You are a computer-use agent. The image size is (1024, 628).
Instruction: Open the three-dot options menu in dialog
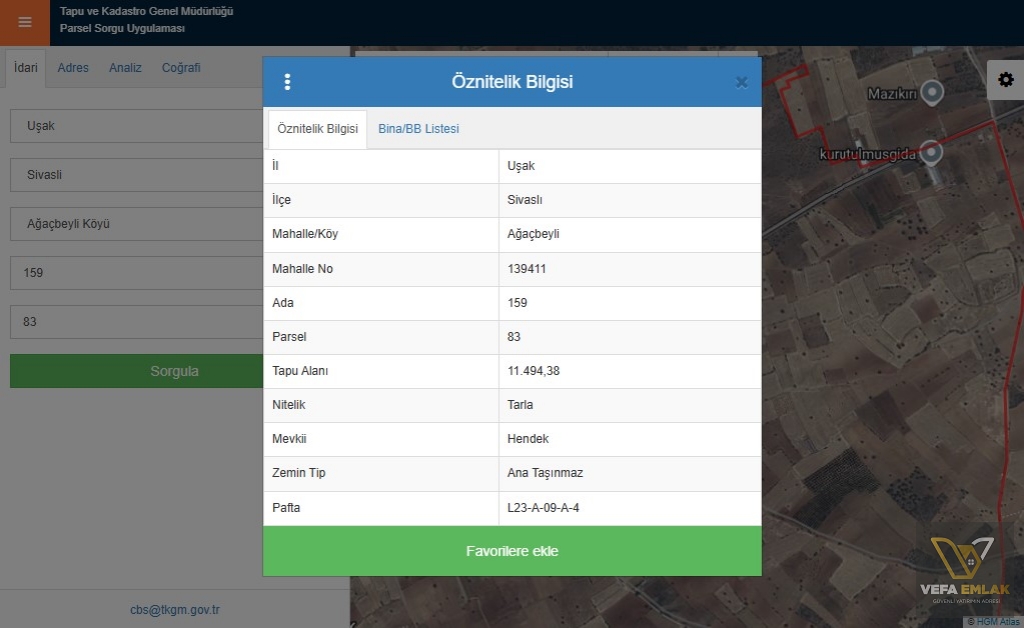(x=287, y=82)
